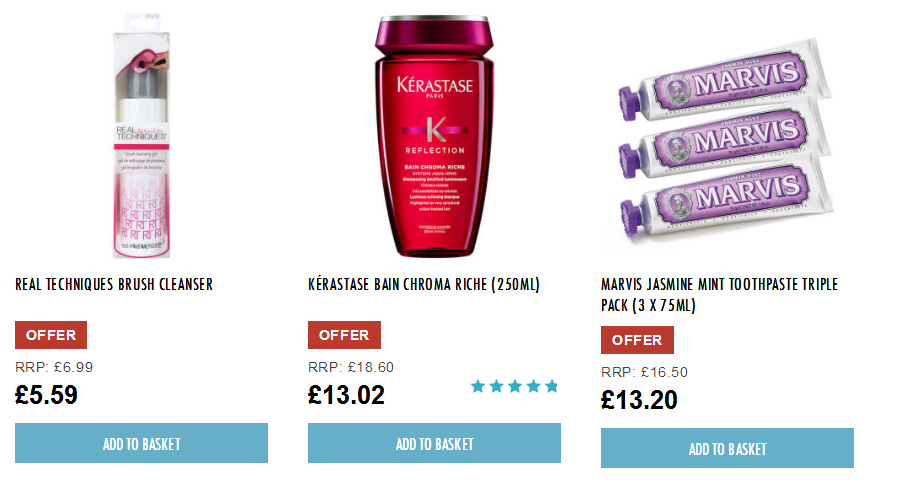Click the £5.59 price

point(46,395)
